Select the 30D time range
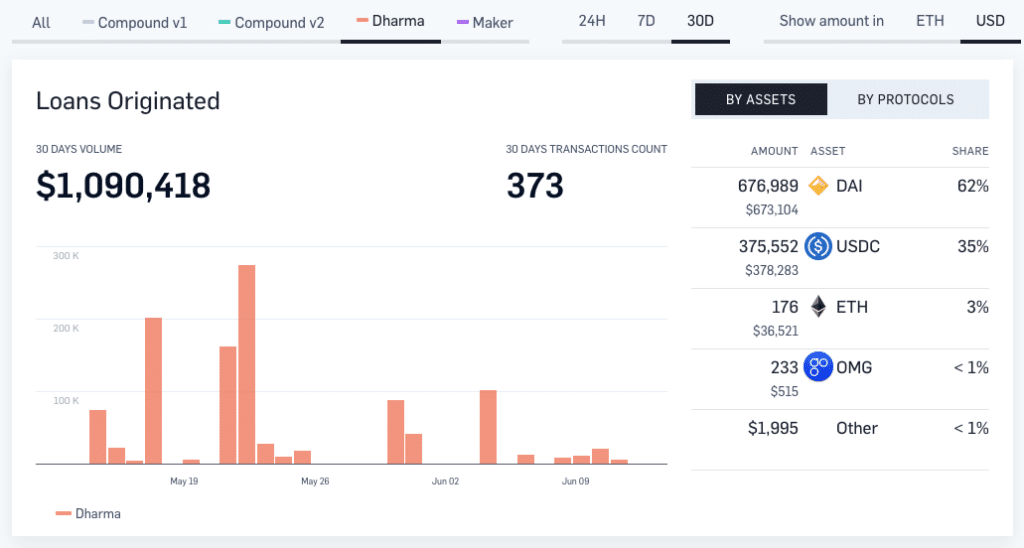The width and height of the screenshot is (1024, 548). coord(700,21)
